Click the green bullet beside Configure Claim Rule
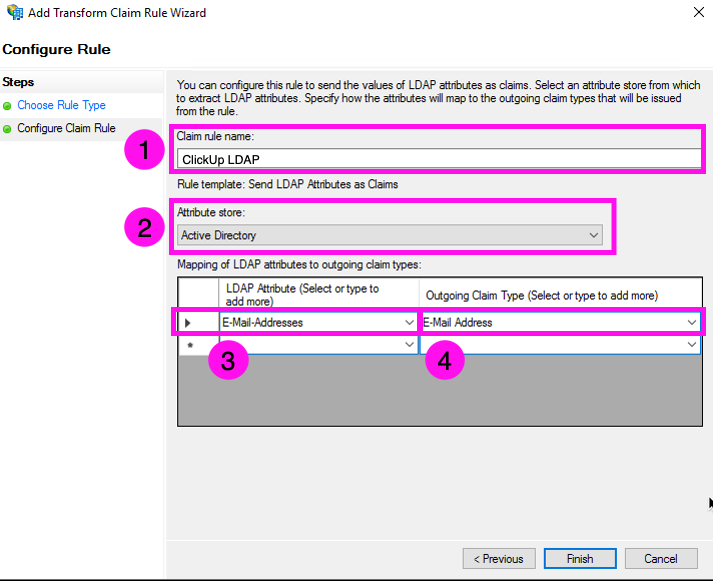The width and height of the screenshot is (713, 581). click(x=8, y=129)
